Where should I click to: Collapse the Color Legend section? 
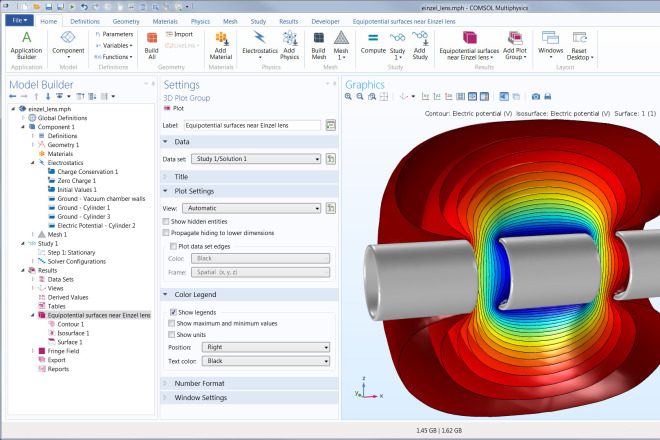tap(165, 295)
